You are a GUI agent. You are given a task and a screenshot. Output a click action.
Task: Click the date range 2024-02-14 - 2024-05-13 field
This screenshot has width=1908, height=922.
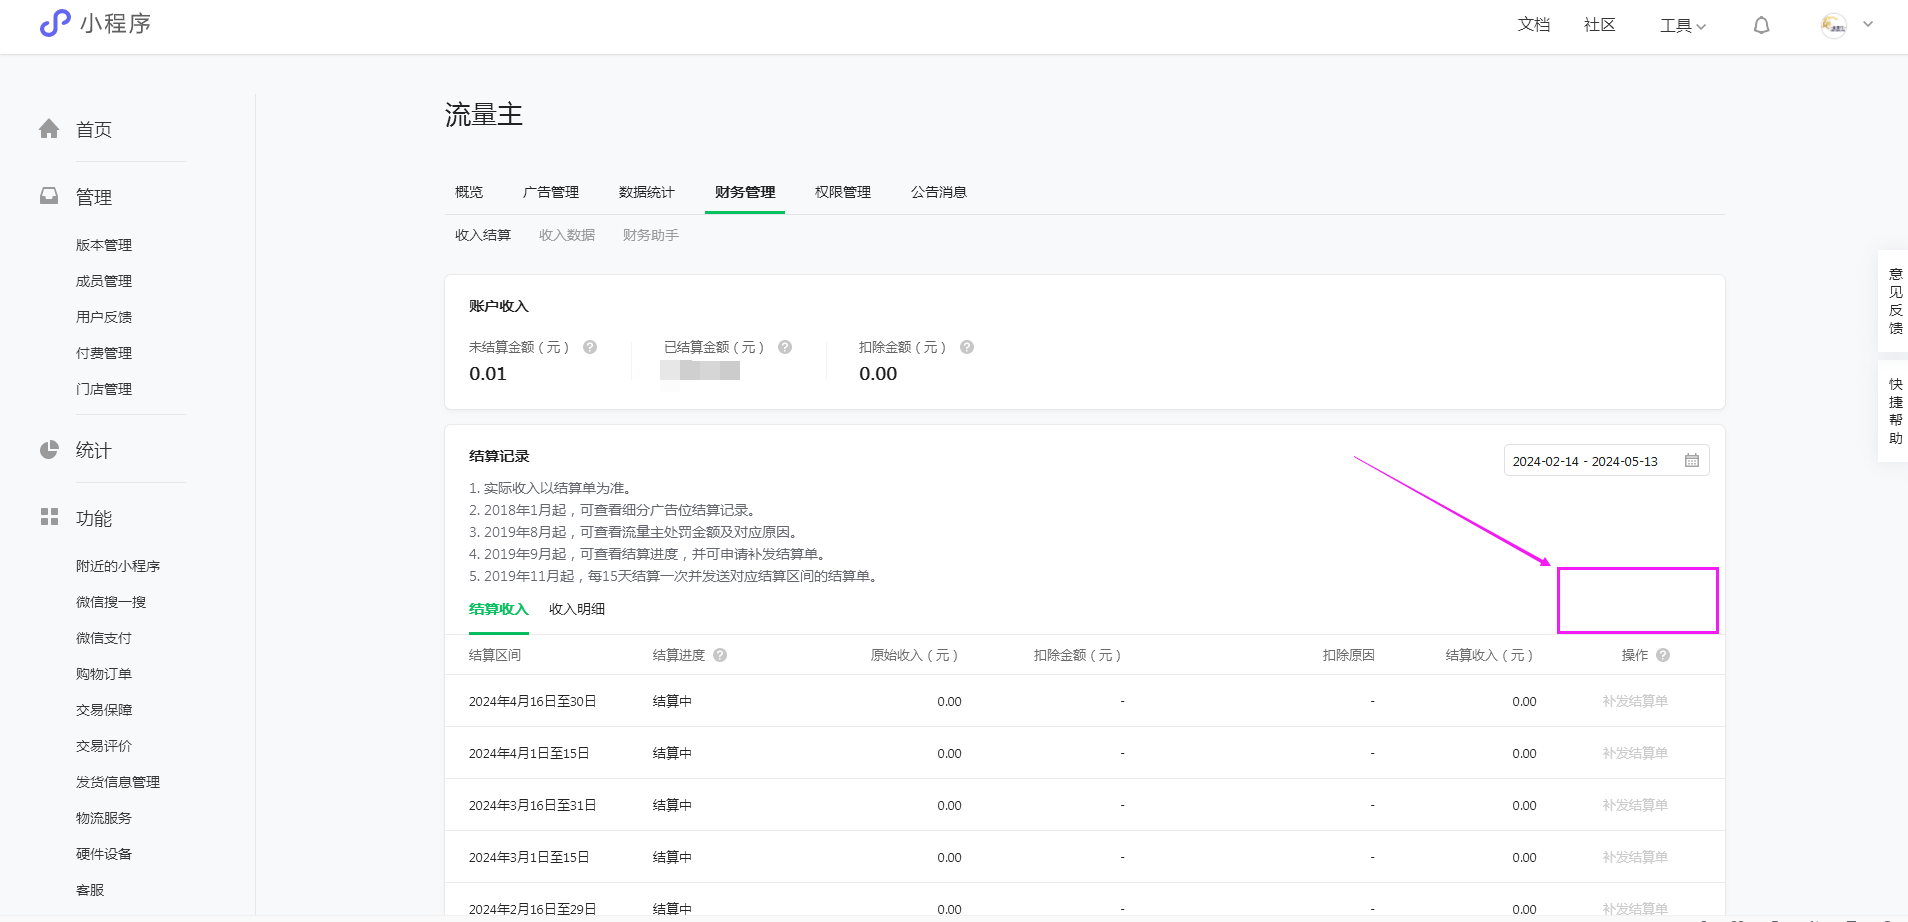1606,461
